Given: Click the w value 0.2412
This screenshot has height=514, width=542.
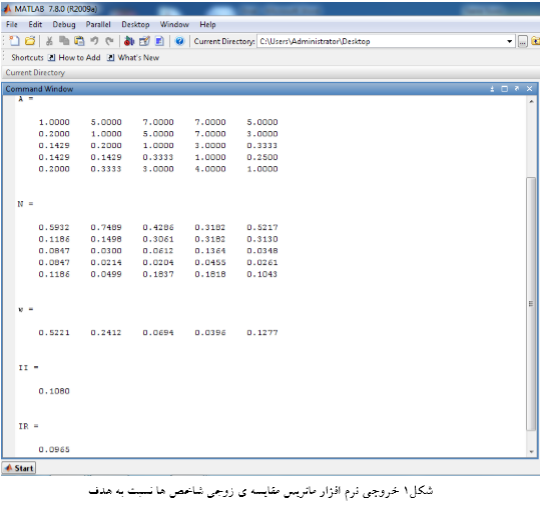Looking at the screenshot, I should (106, 333).
